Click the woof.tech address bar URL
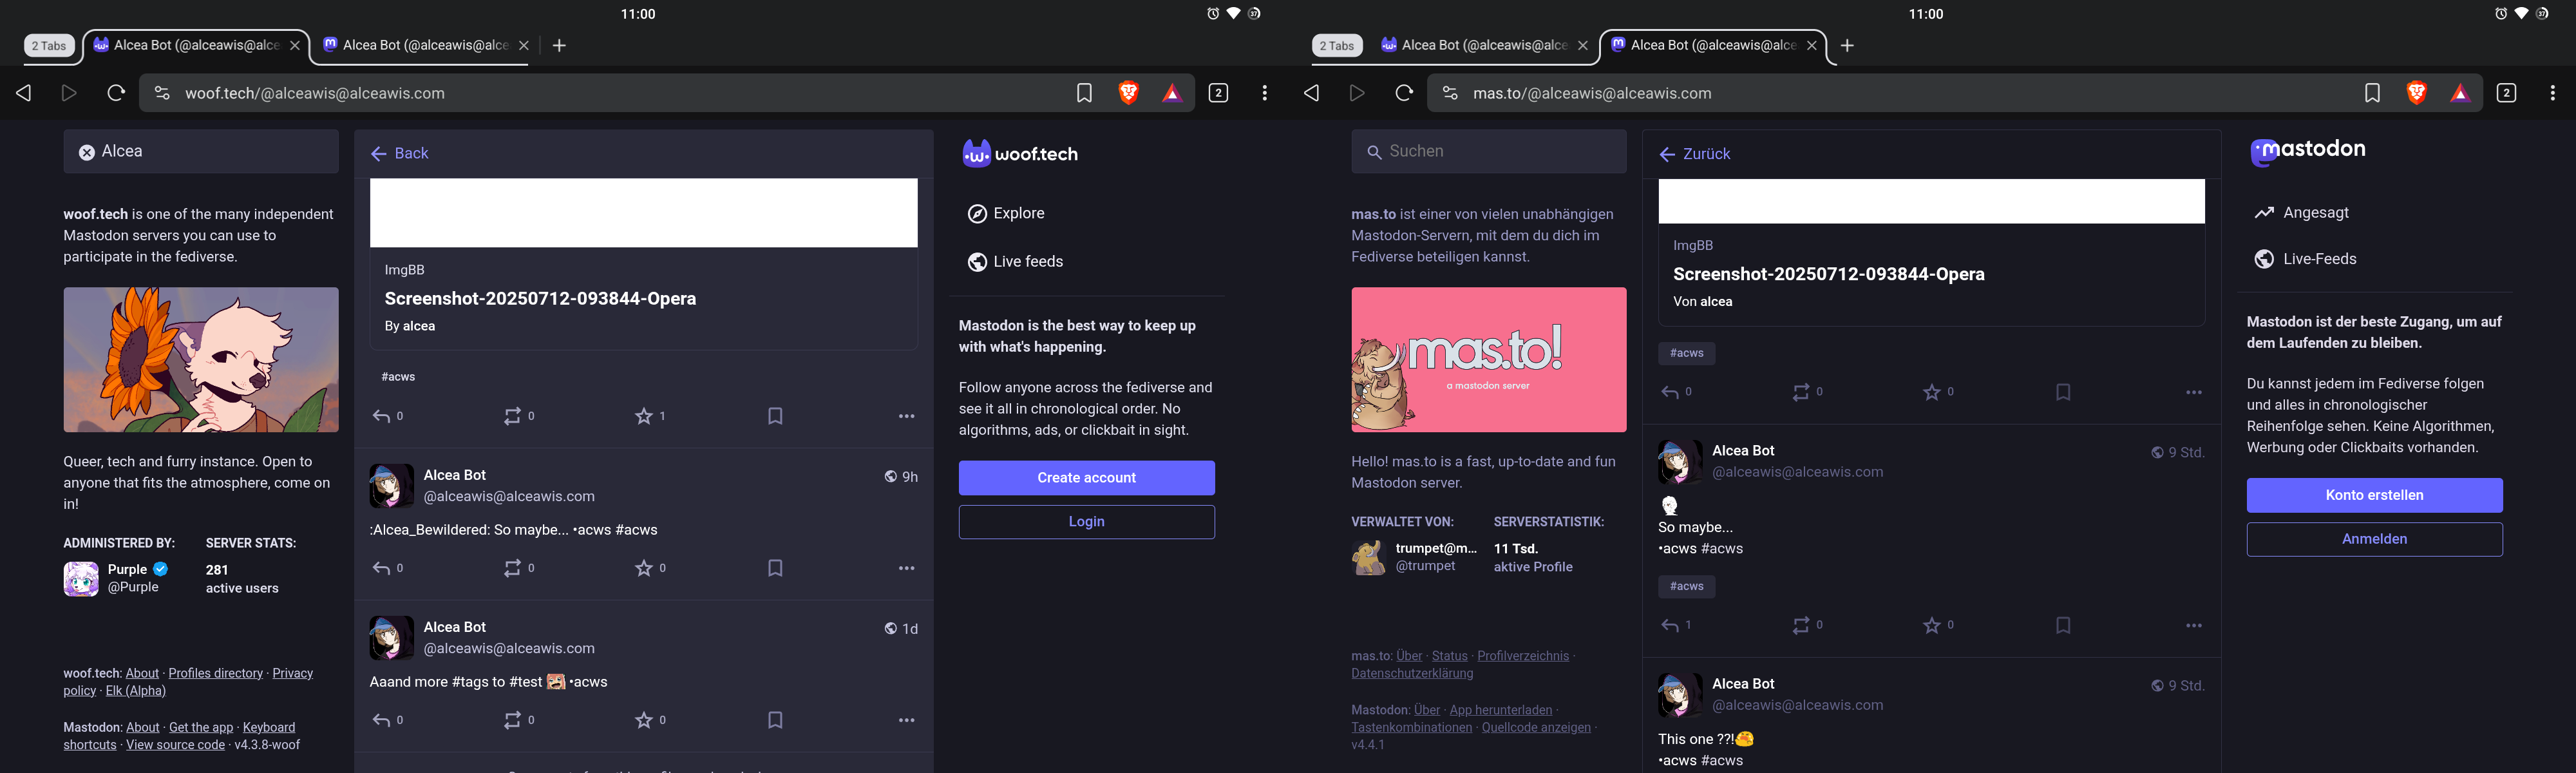The height and width of the screenshot is (773, 2576). coord(315,93)
